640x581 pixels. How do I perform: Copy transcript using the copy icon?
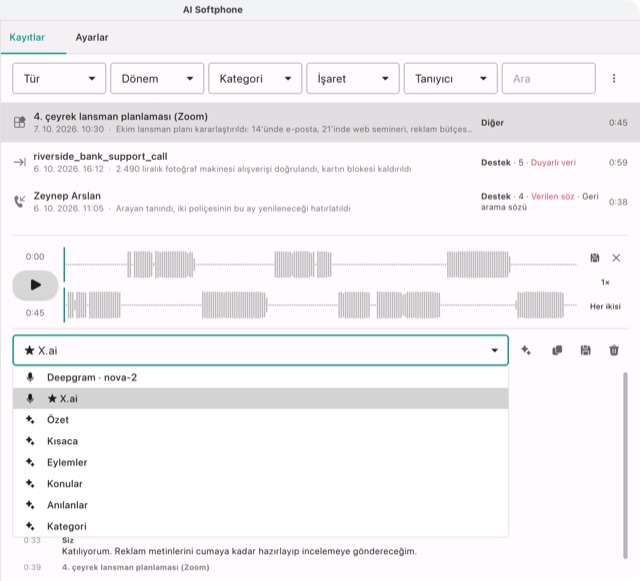pos(557,350)
